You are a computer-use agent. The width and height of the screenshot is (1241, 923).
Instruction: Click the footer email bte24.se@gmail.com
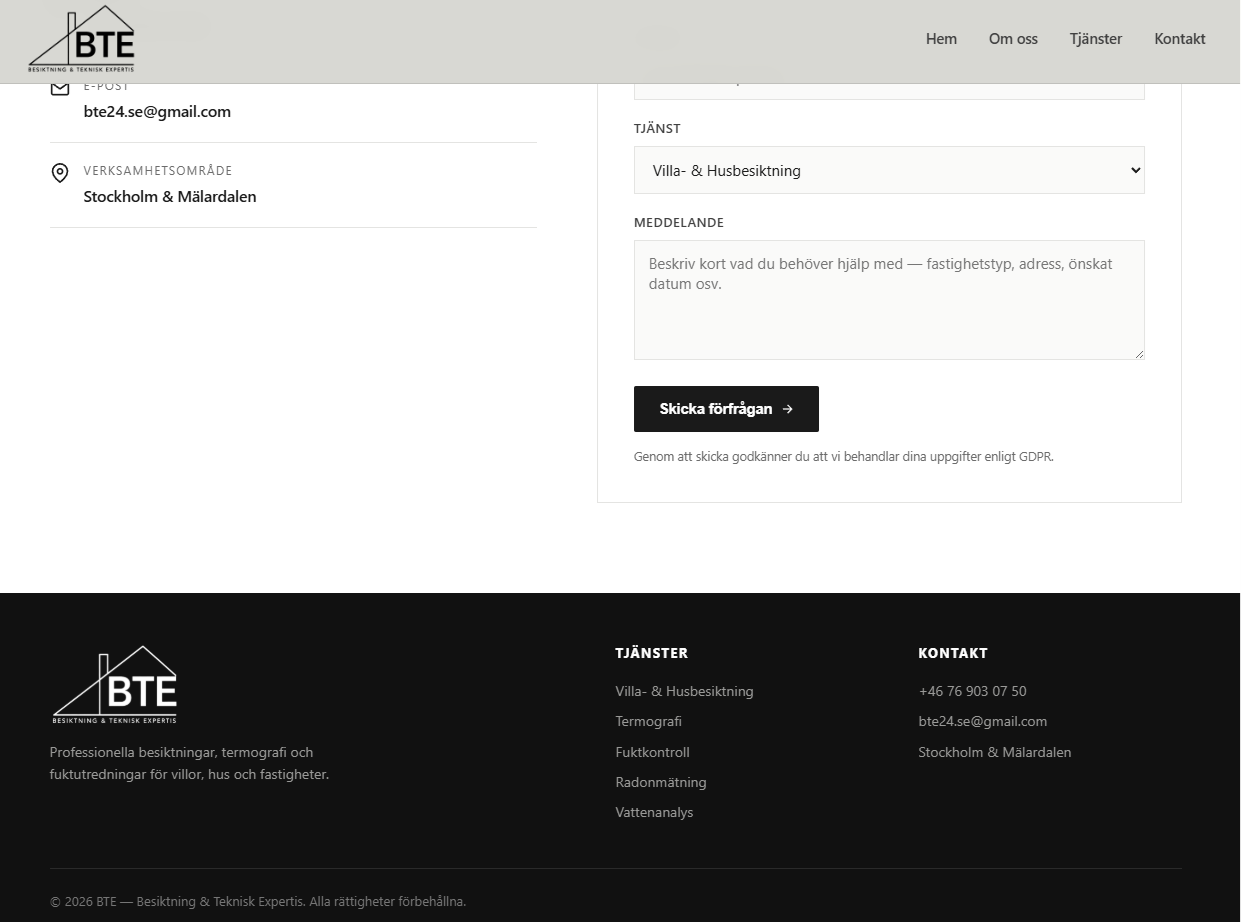[x=983, y=722]
